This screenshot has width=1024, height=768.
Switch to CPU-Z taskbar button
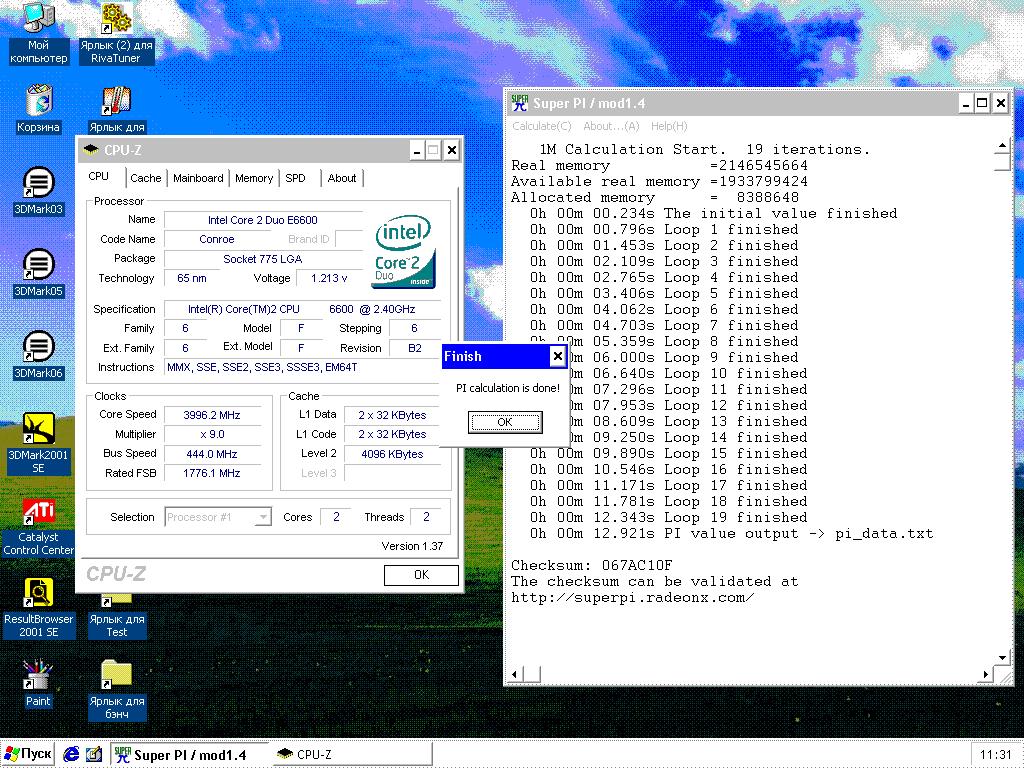351,755
